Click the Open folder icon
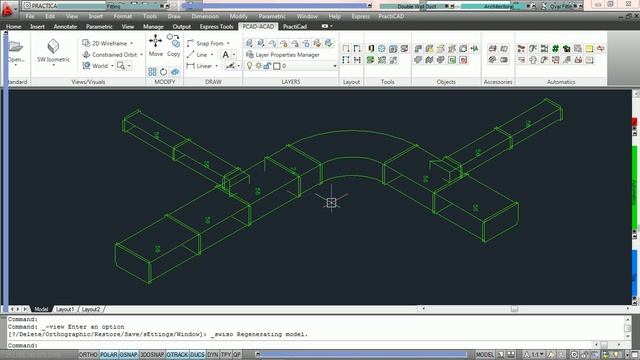The width and height of the screenshot is (640, 360). [16, 46]
